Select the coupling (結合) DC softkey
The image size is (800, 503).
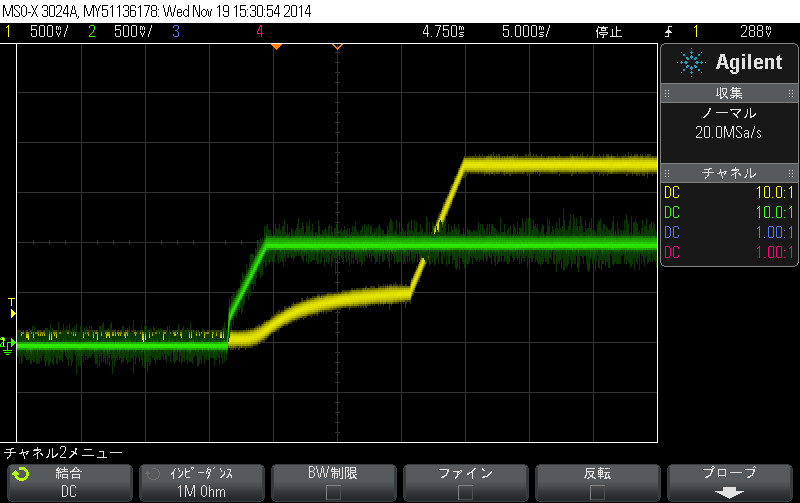coord(70,482)
